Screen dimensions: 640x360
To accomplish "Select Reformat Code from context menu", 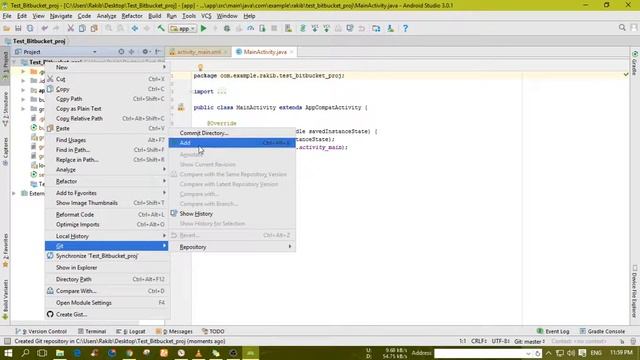I will [x=107, y=215].
